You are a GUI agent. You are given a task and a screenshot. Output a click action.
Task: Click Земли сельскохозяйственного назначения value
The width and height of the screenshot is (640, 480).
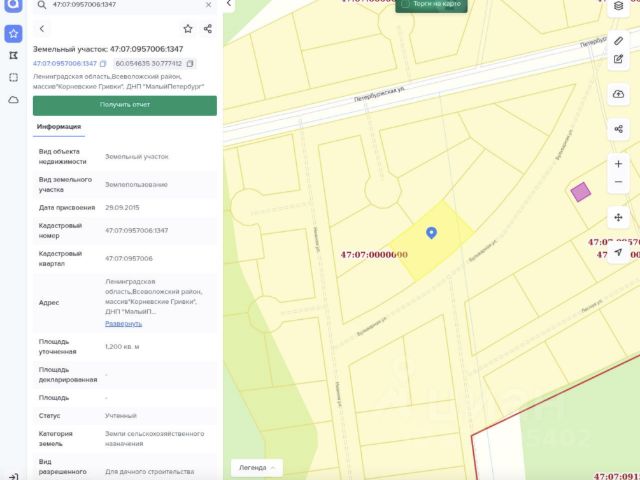tap(155, 438)
